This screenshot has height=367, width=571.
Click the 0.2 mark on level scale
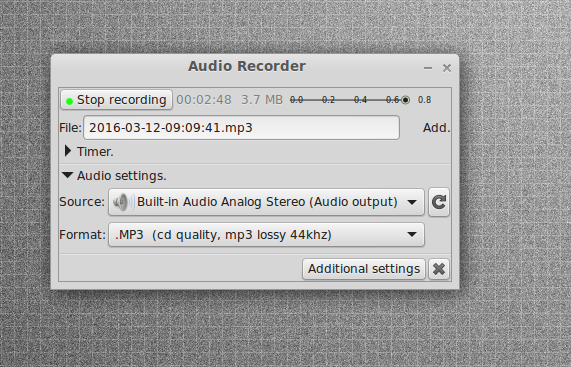click(x=328, y=100)
